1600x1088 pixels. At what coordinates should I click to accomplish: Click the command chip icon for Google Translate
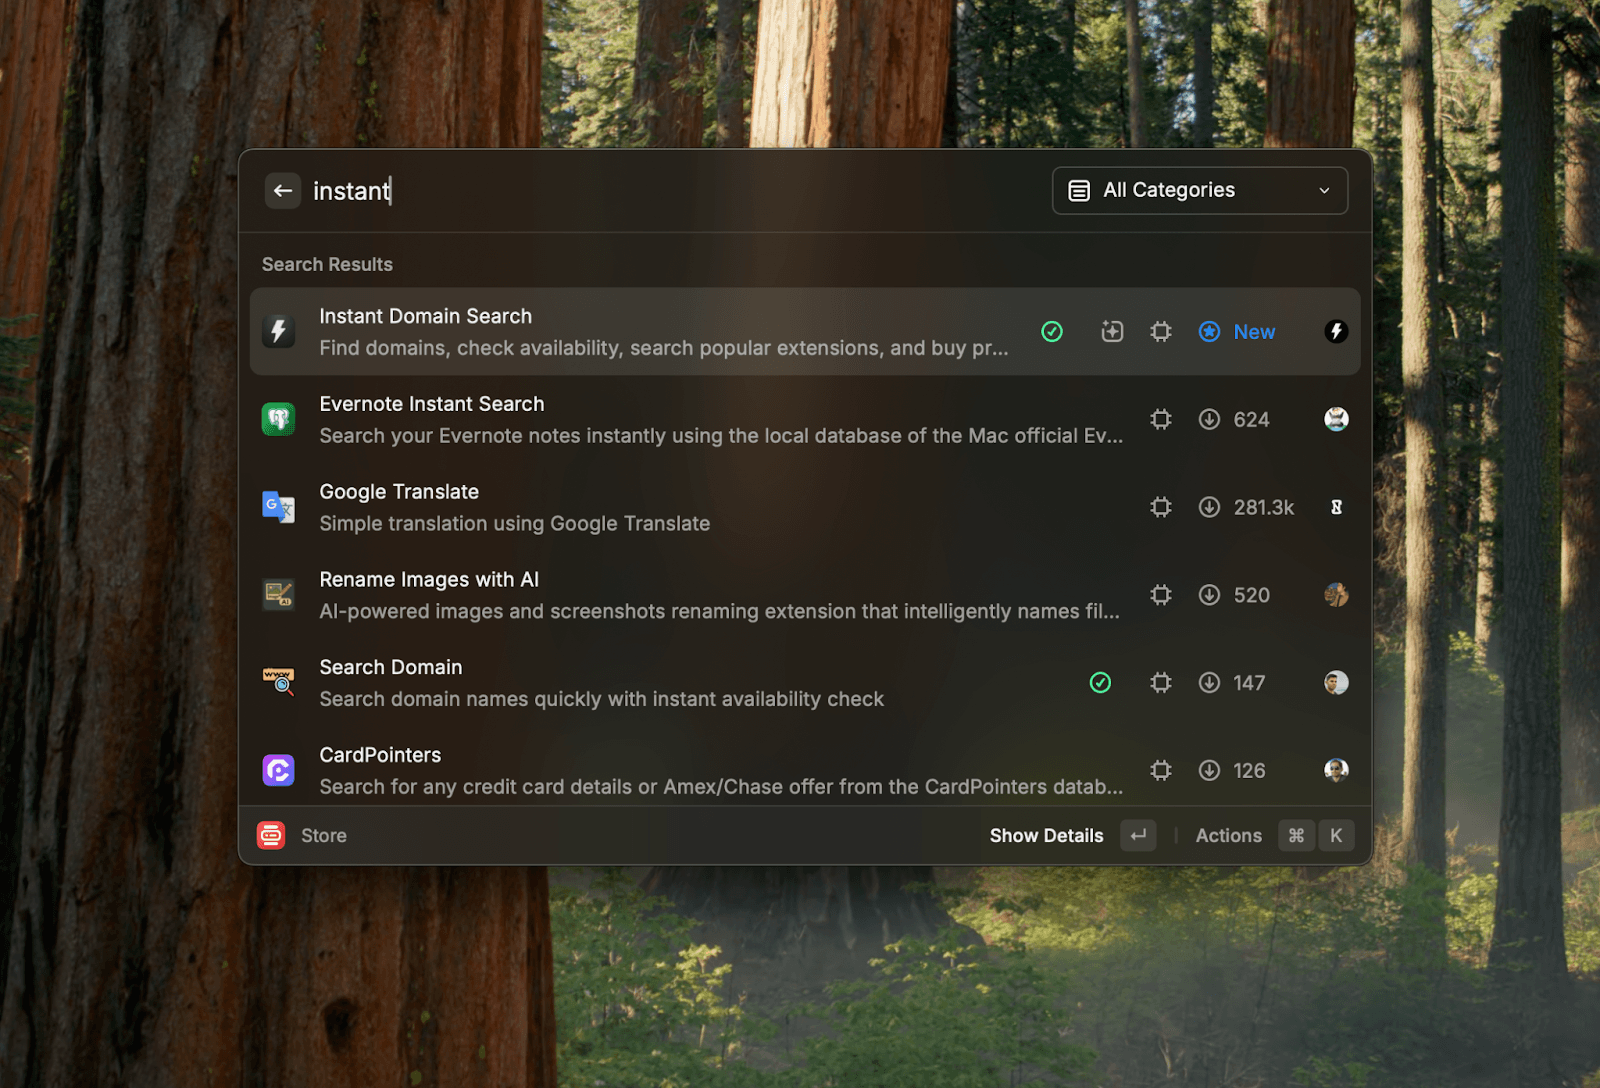(x=1160, y=508)
